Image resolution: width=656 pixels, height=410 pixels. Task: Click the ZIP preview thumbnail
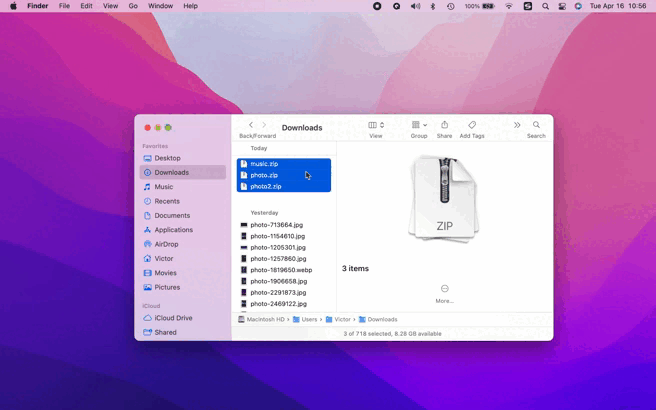[444, 198]
